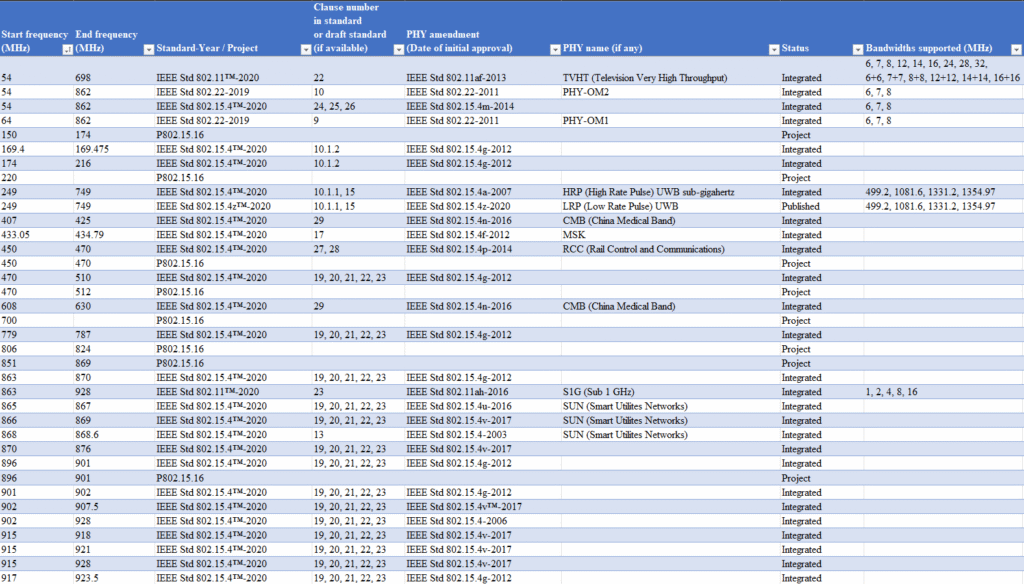Click the IEEE Std 802.15.4-2006 amendment cell
1024x584 pixels.
[455, 521]
